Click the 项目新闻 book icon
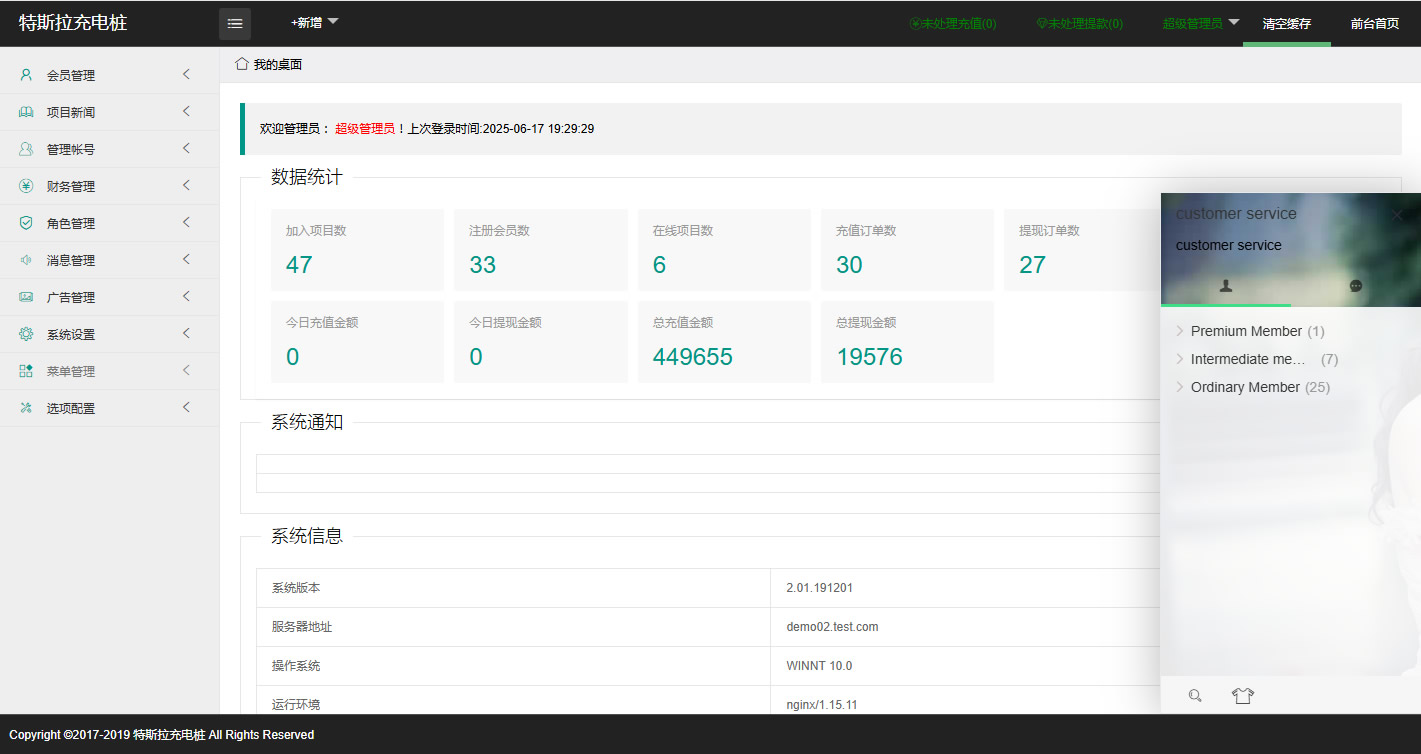This screenshot has height=754, width=1421. (x=26, y=112)
